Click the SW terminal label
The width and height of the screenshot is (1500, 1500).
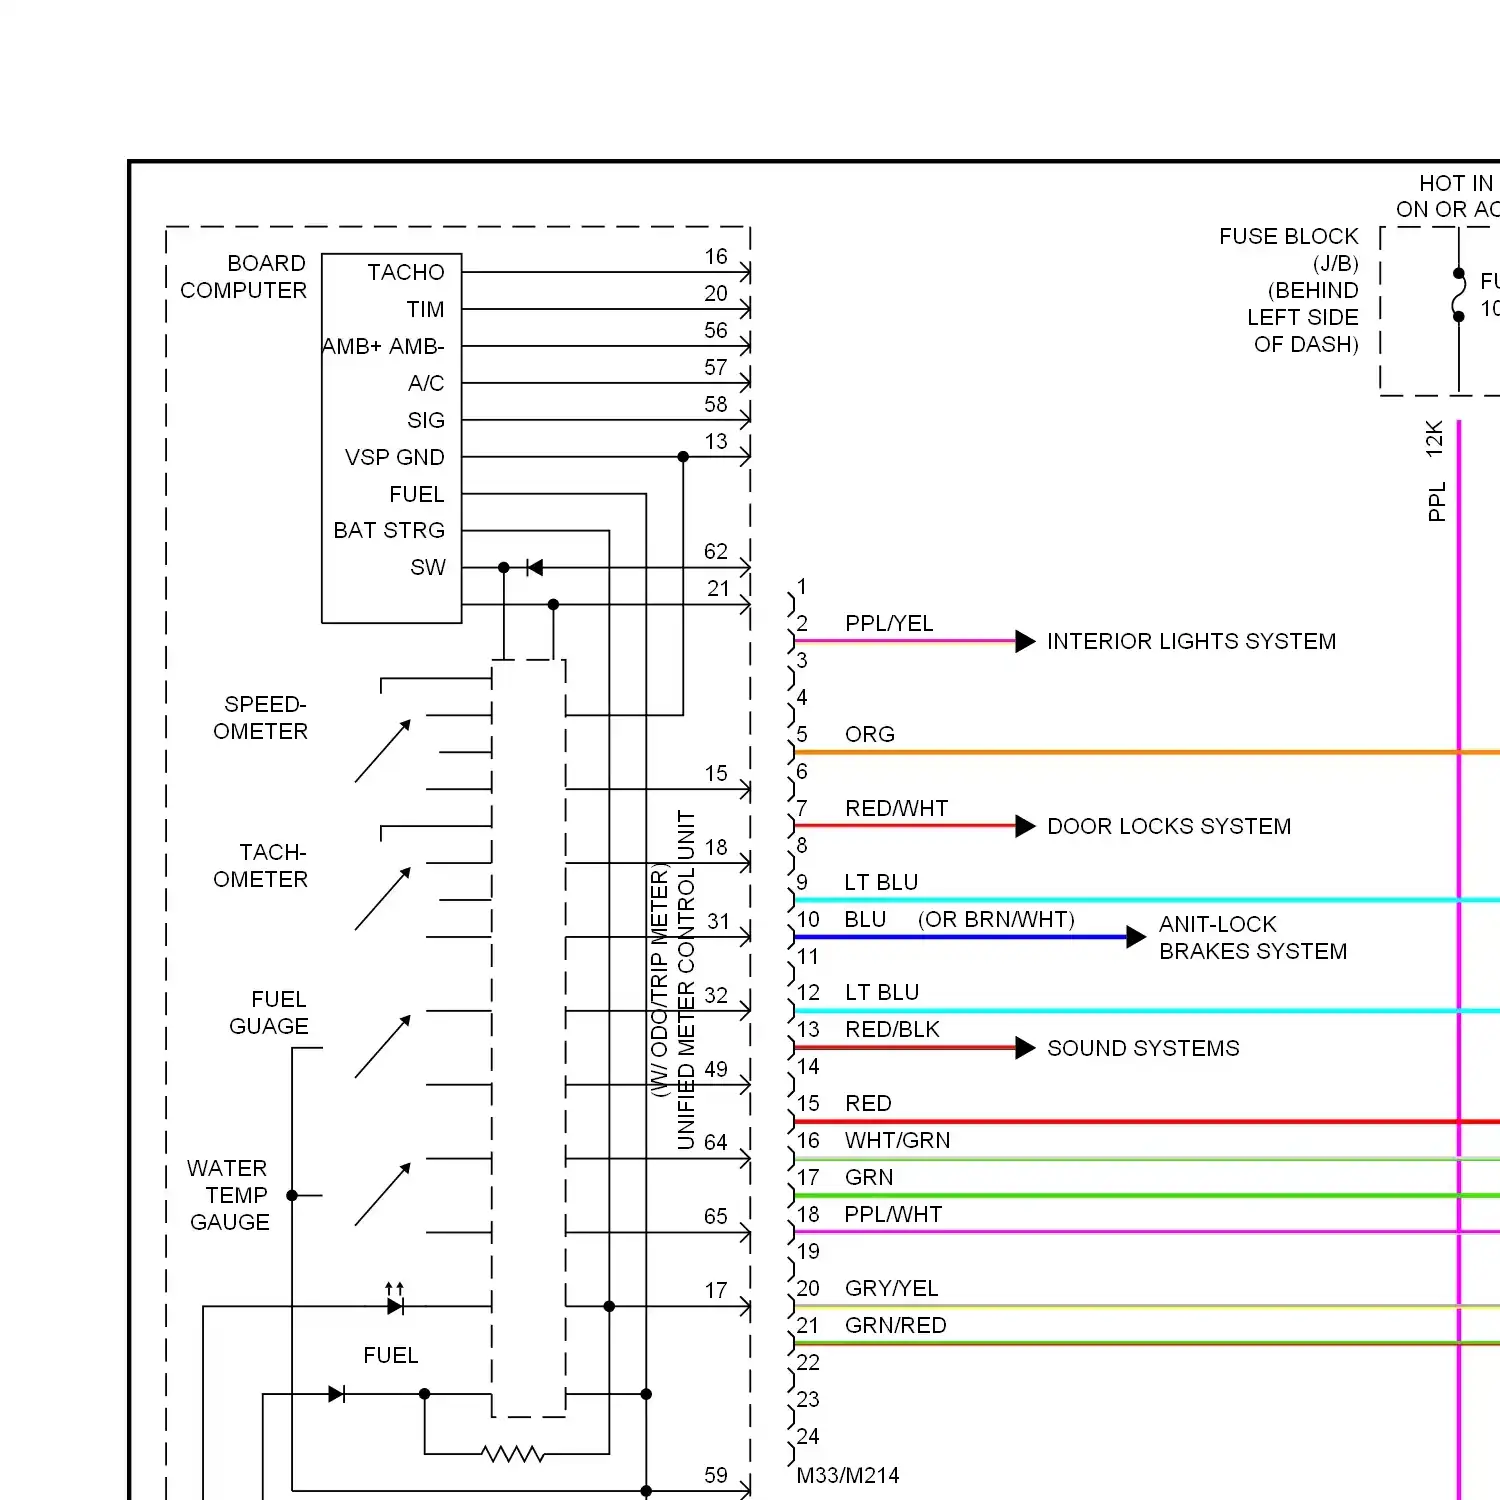coord(428,567)
